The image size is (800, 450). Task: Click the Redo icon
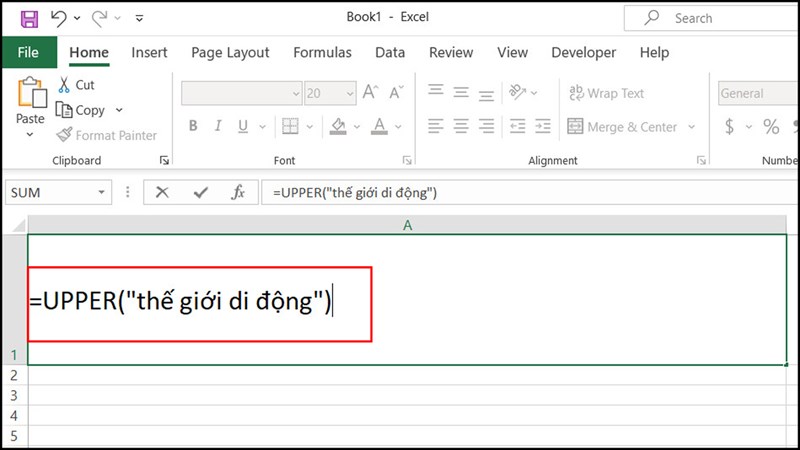tap(99, 18)
